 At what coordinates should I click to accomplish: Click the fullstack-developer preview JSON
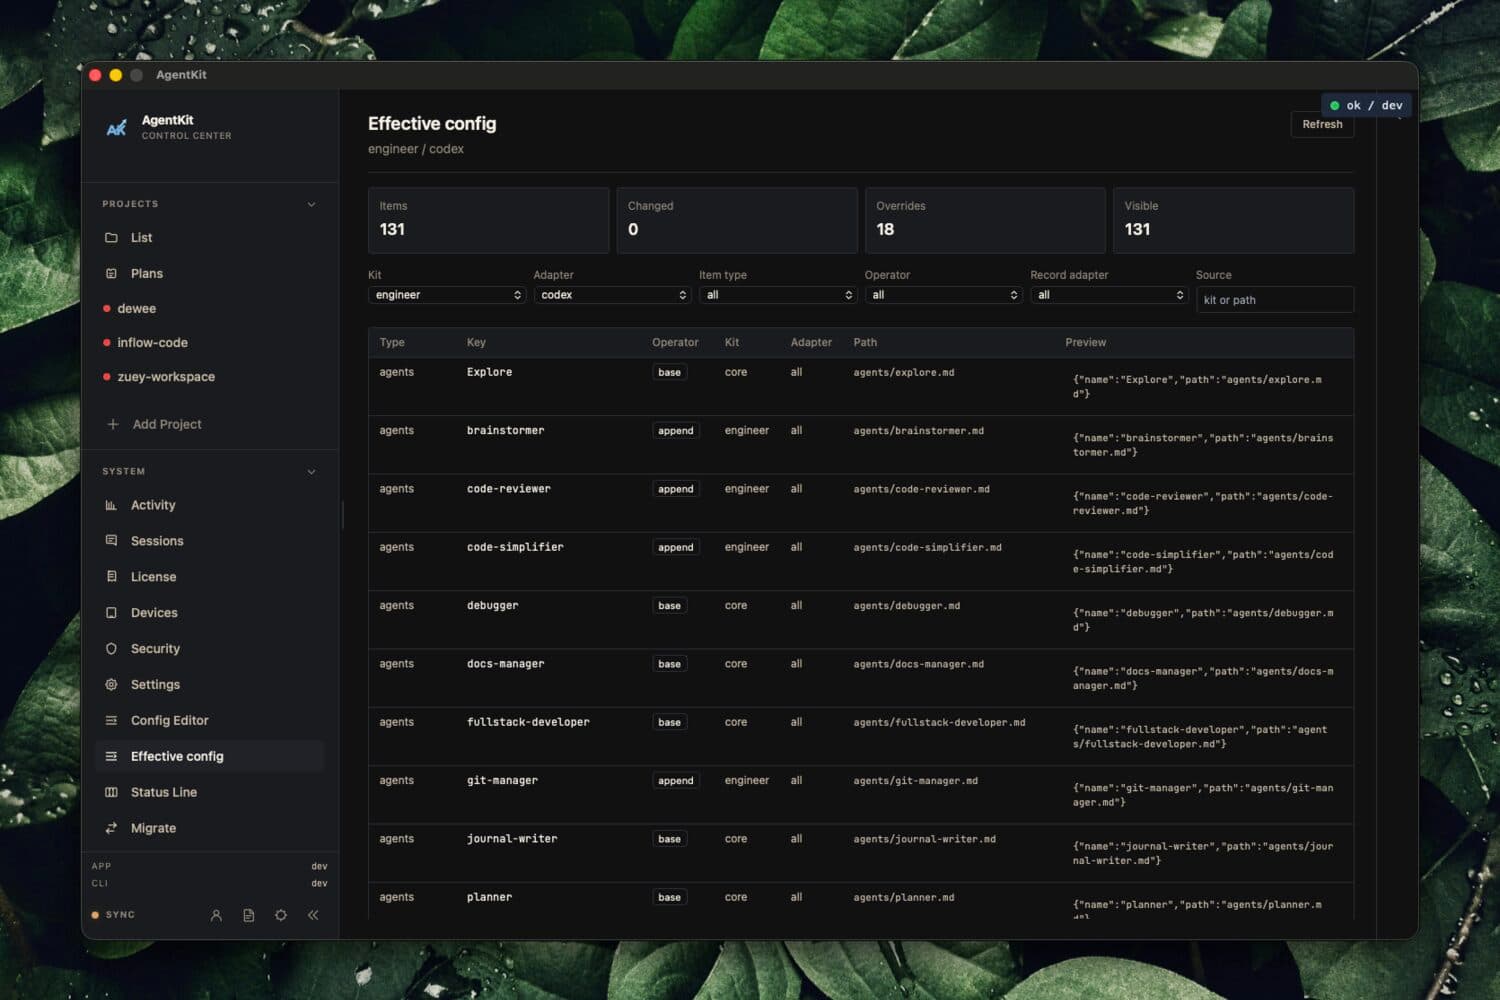click(1200, 737)
